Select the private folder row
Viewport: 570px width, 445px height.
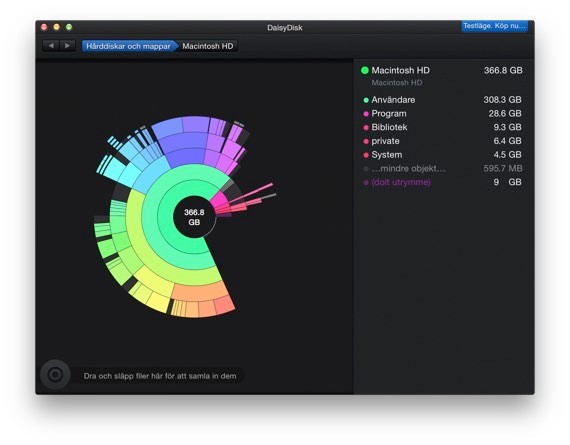click(x=442, y=141)
